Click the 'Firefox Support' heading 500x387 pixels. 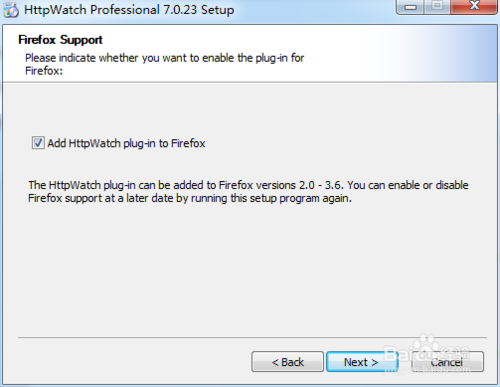[x=60, y=40]
